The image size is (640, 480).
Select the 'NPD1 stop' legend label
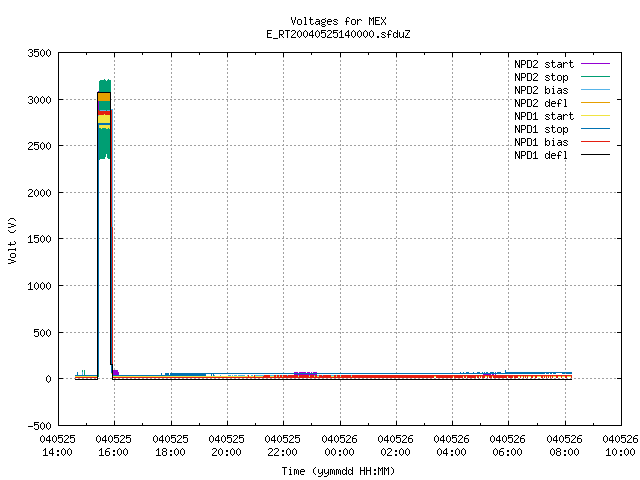541,129
